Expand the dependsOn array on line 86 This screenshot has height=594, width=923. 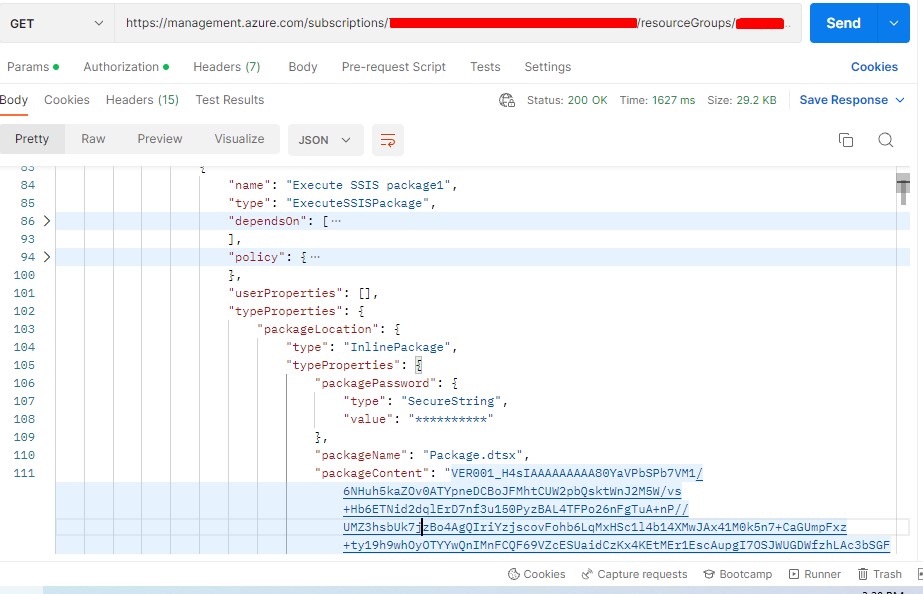46,221
